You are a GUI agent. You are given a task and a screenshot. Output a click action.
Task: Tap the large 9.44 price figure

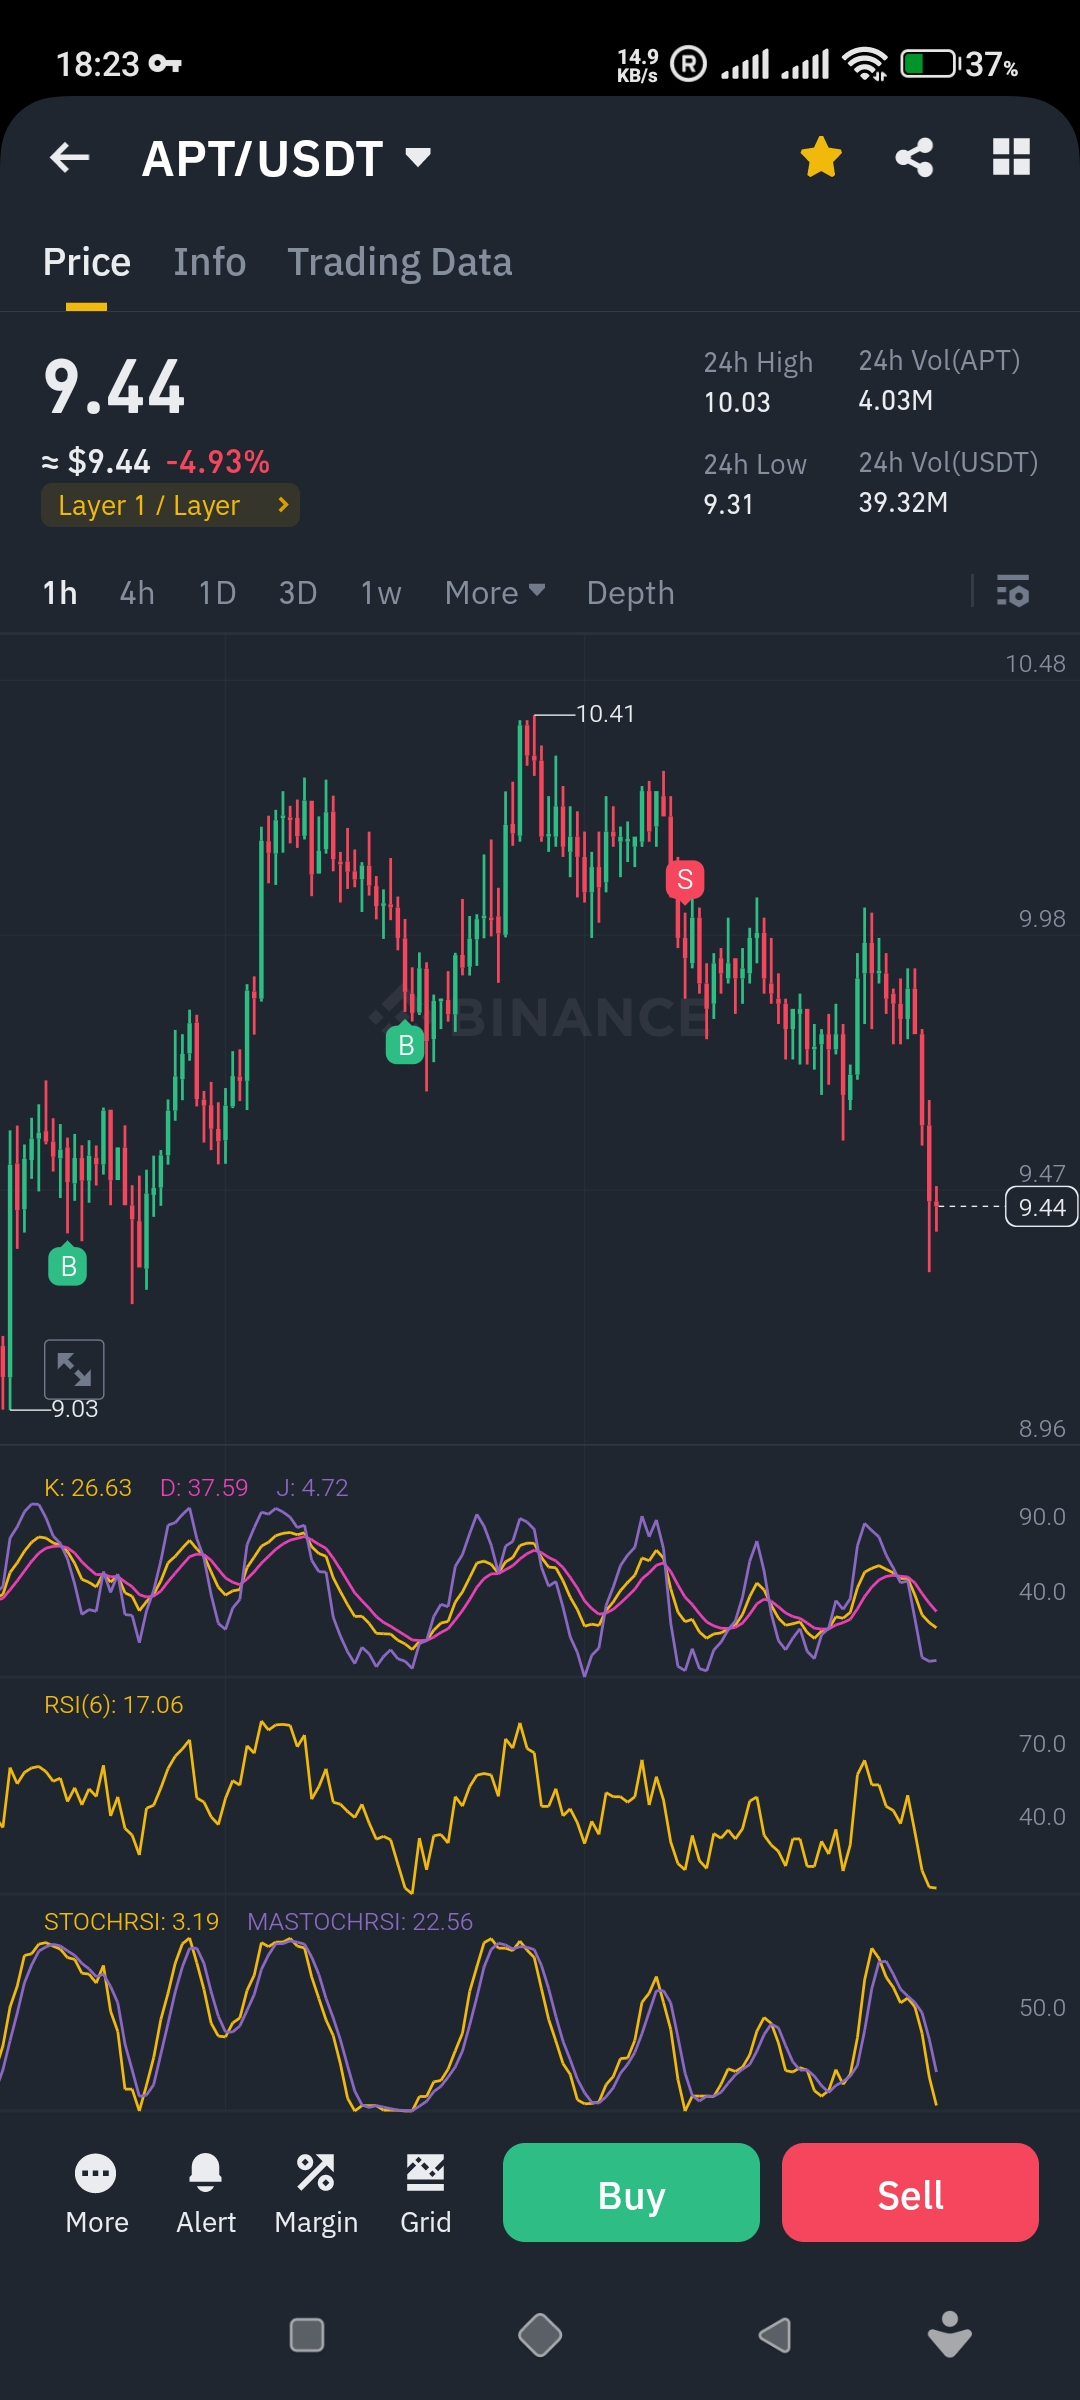[x=115, y=387]
